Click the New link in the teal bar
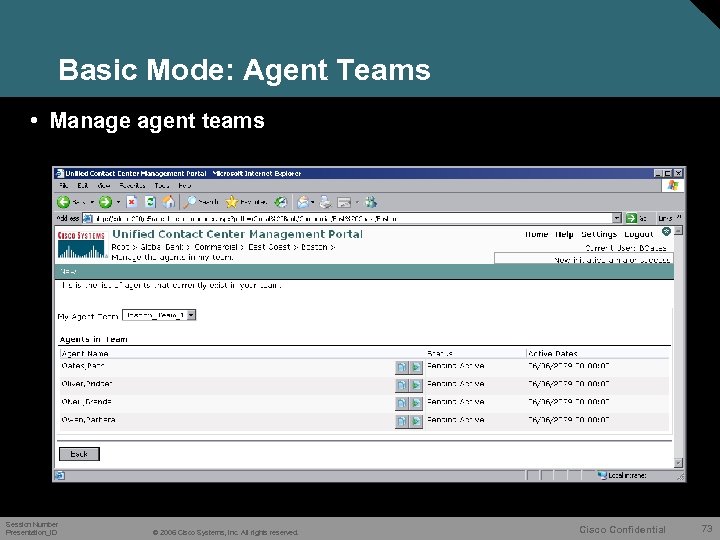Image resolution: width=720 pixels, height=540 pixels. [68, 271]
